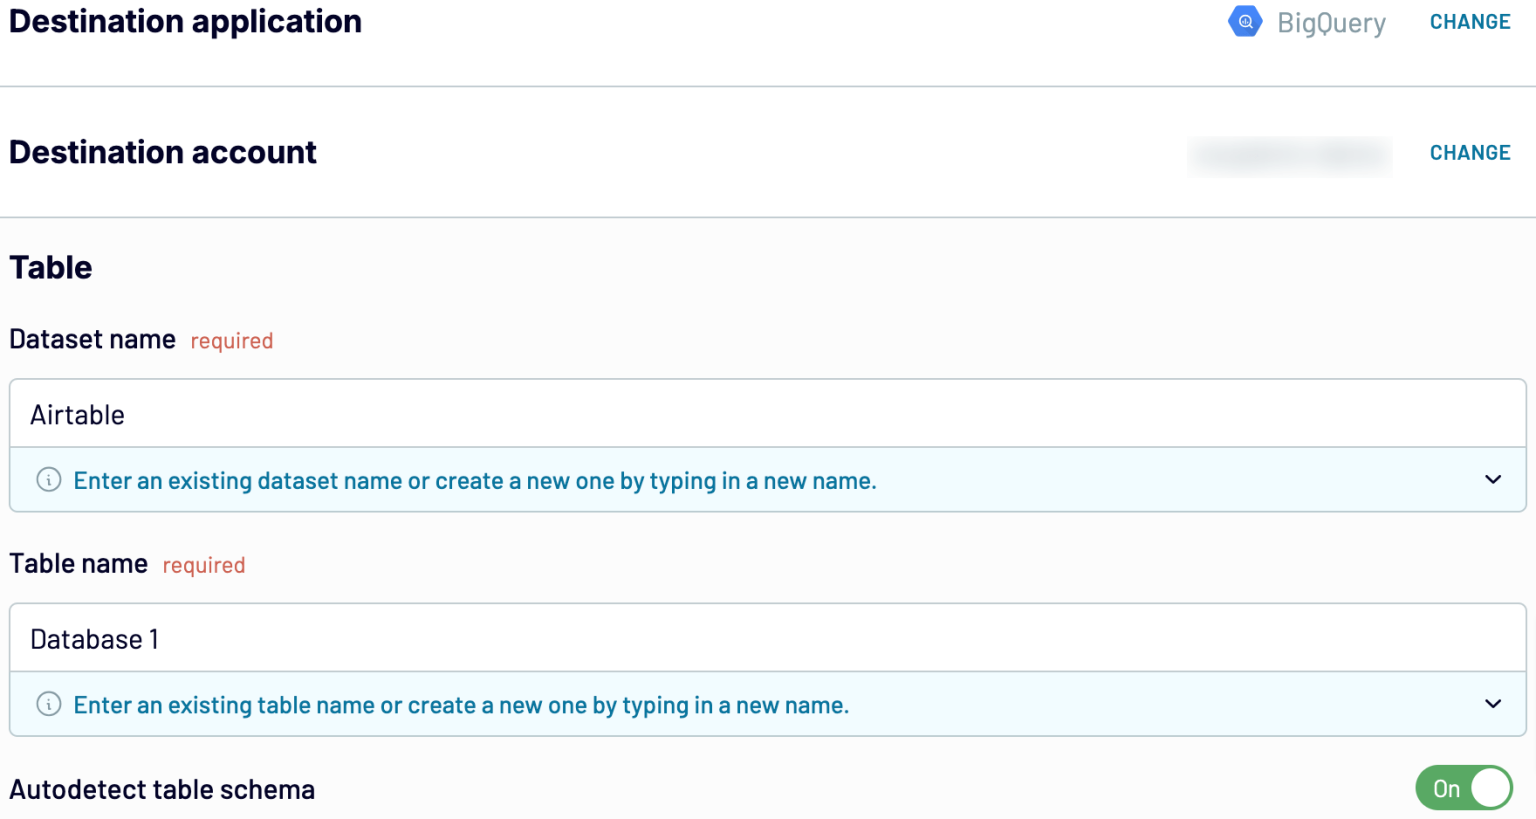Screen dimensions: 1536x819
Task: Select the blurred destination account name
Action: tap(1289, 155)
